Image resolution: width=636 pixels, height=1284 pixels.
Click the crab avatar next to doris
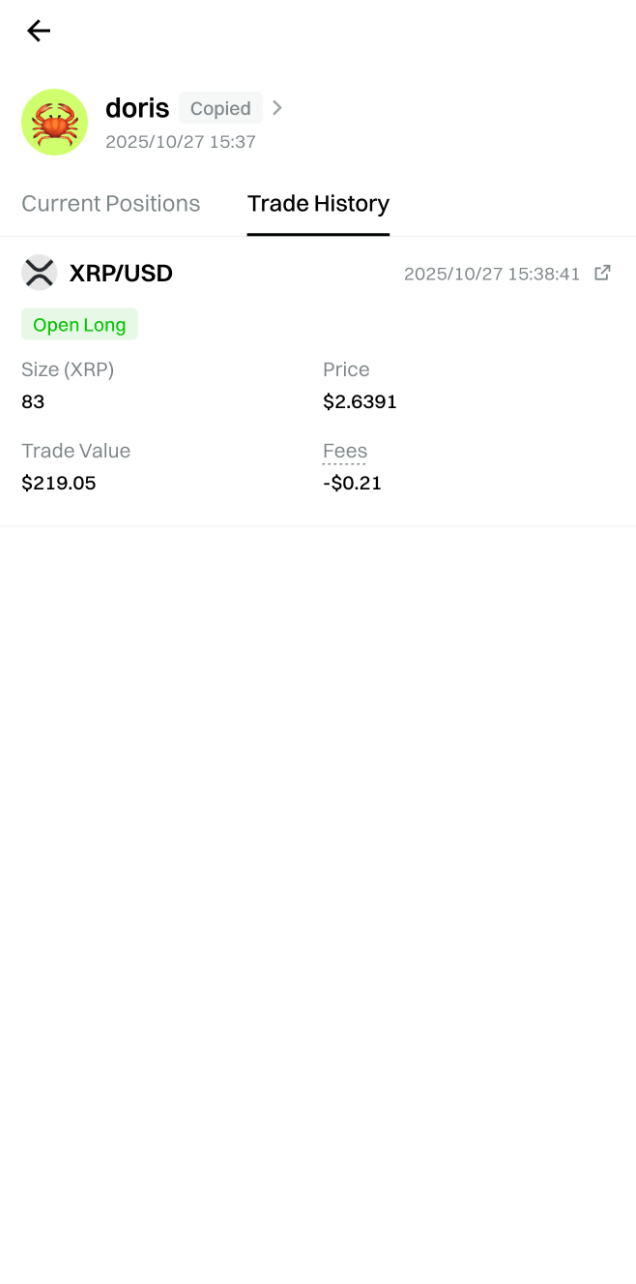pos(54,122)
